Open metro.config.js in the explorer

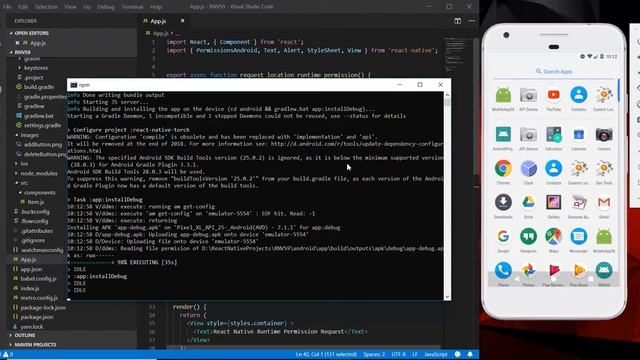[x=39, y=298]
